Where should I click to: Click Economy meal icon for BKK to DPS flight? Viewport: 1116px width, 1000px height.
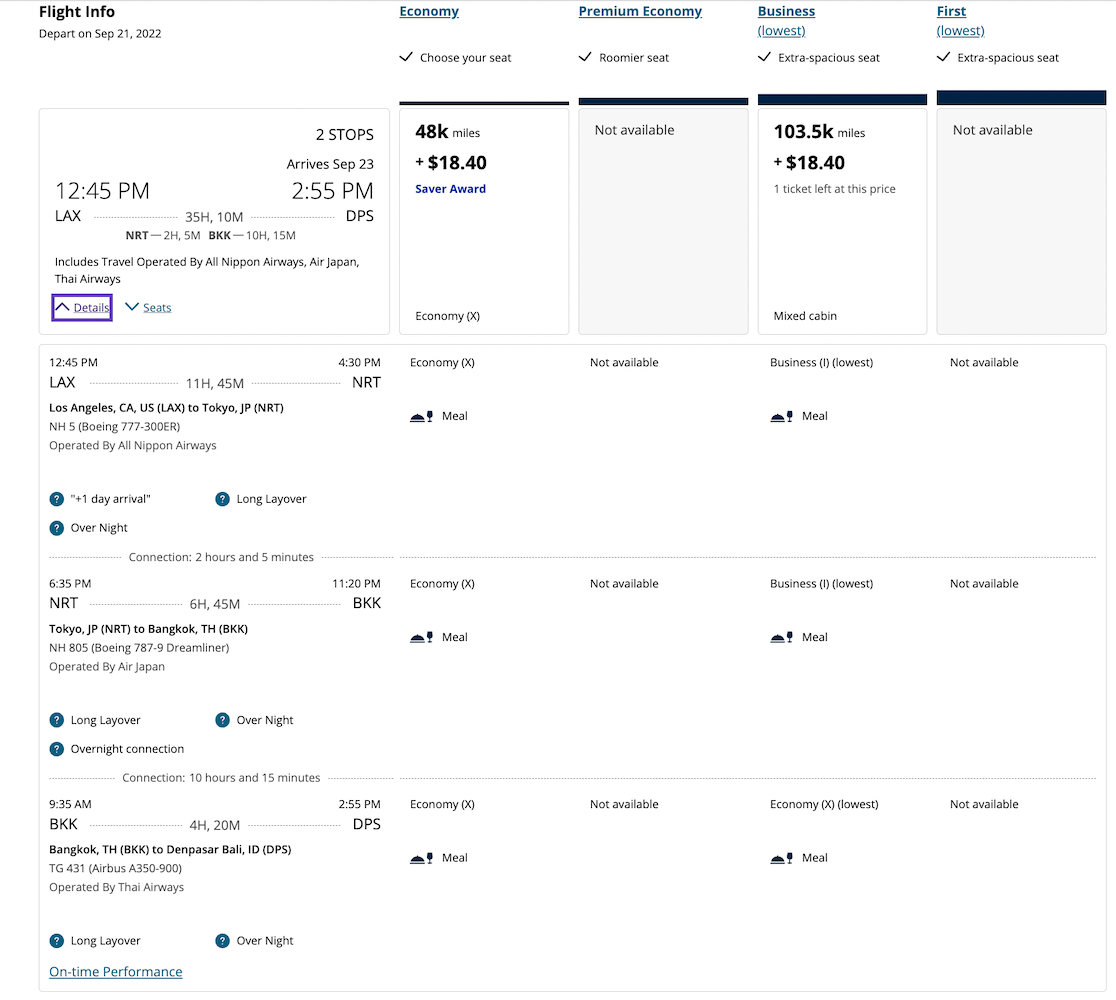tap(421, 858)
